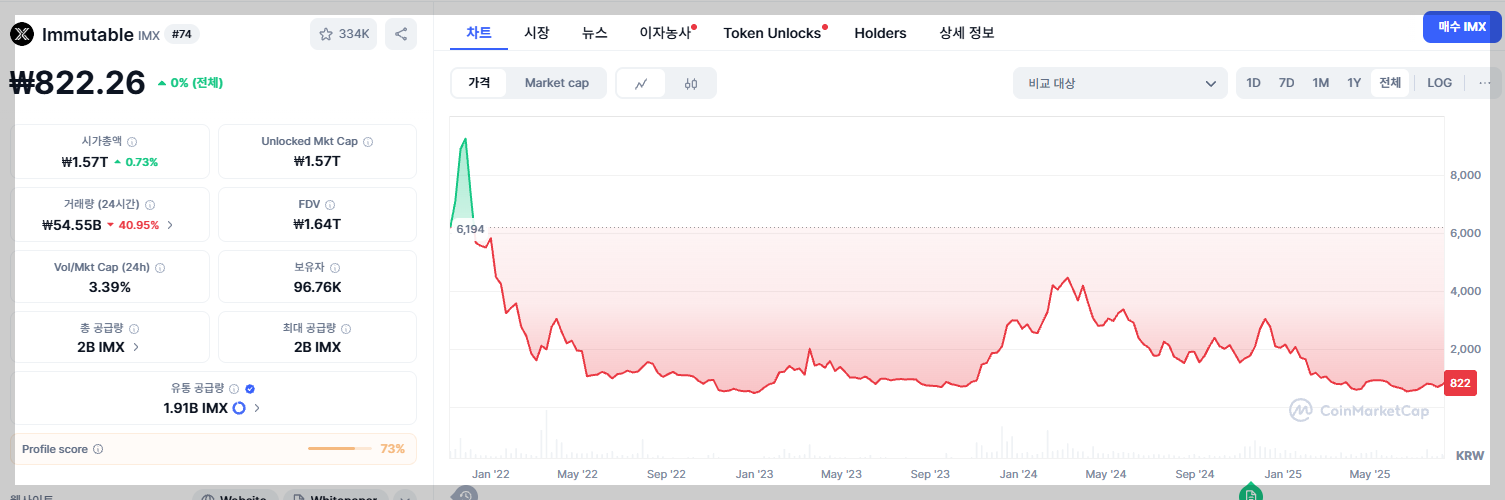Select the 가격 chart mode
Screen dimensions: 1505x500
tap(479, 83)
